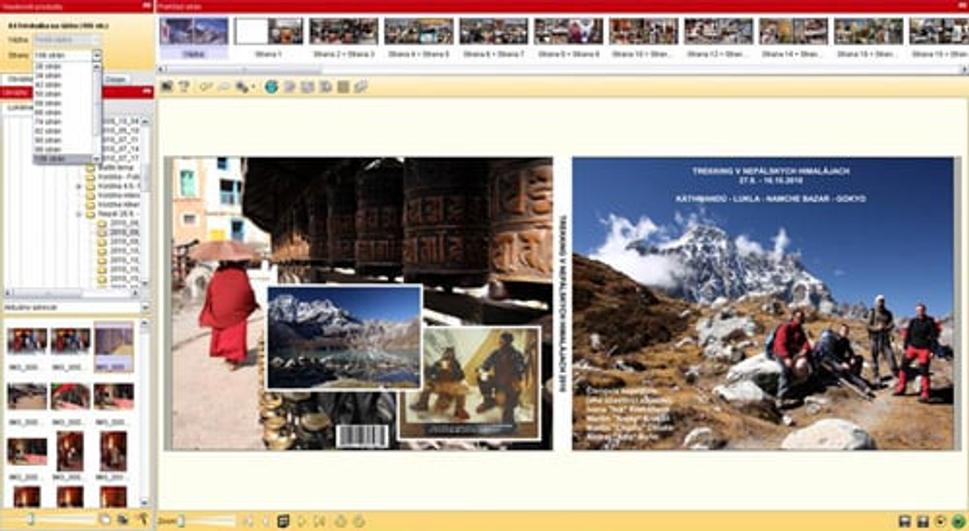Select the two climbers inset photo on cover
Image resolution: width=969 pixels, height=531 pixels.
(470, 383)
